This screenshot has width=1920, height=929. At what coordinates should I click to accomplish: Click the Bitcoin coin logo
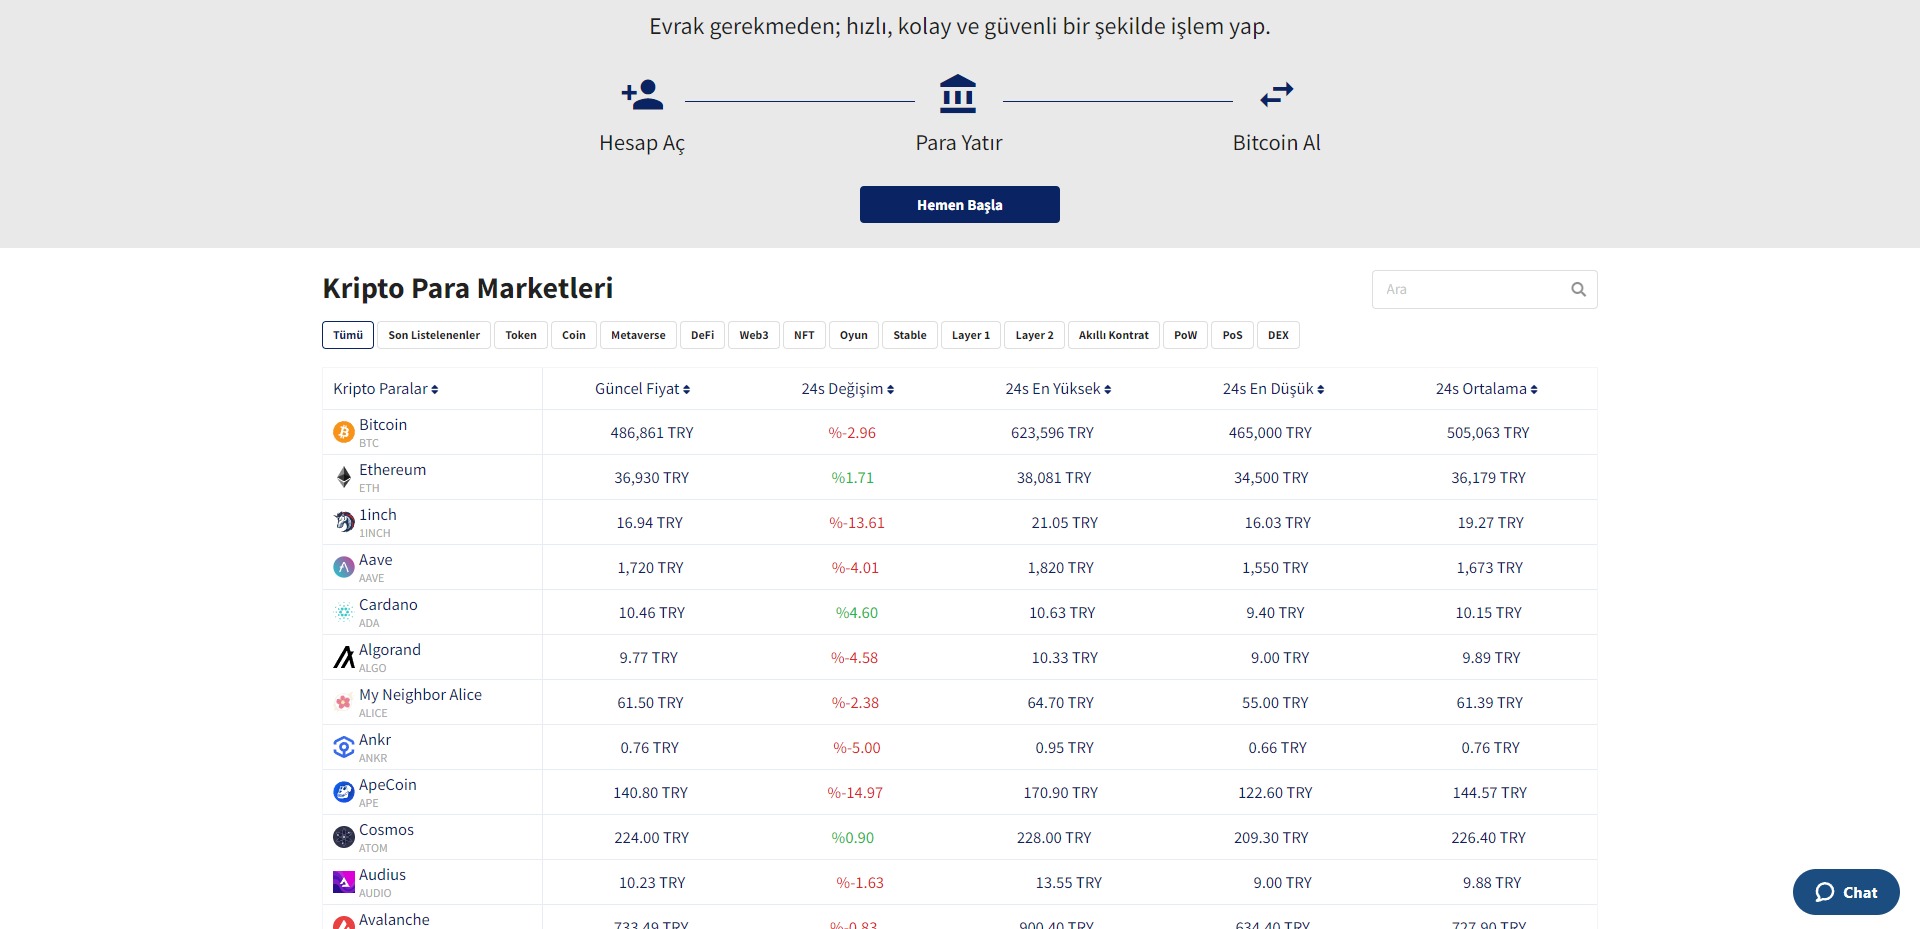(x=343, y=432)
